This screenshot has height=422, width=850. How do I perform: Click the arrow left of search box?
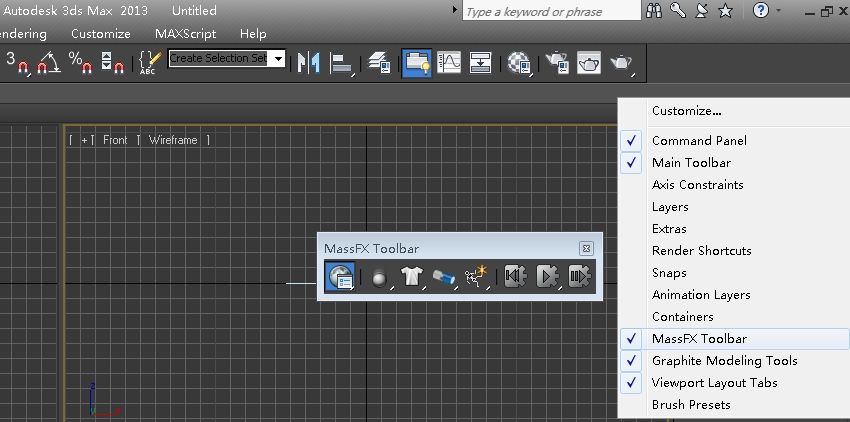coord(454,10)
